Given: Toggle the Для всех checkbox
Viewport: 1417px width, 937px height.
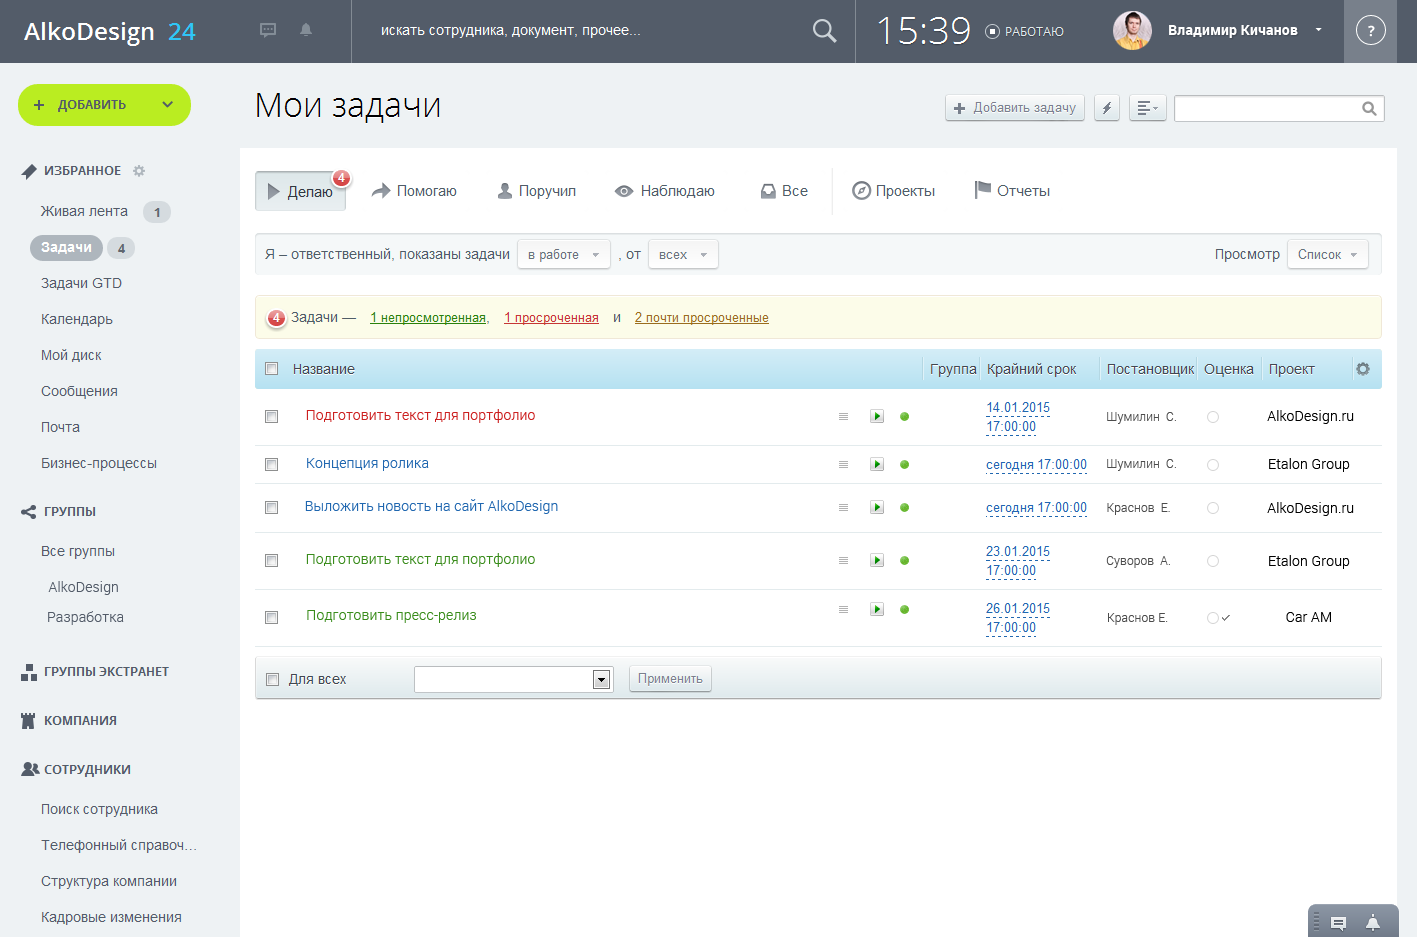Looking at the screenshot, I should pos(272,679).
